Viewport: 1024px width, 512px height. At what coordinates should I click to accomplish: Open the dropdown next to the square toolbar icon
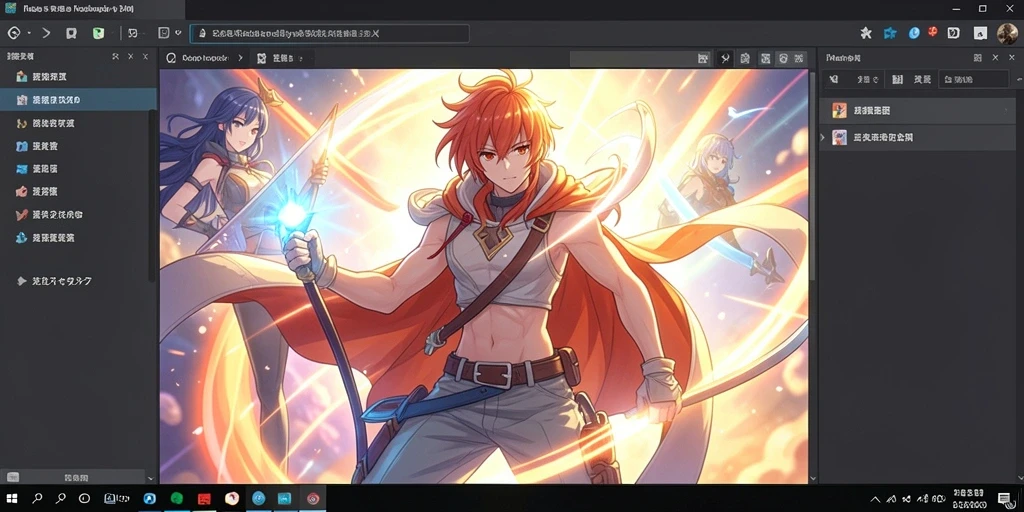pyautogui.click(x=178, y=33)
